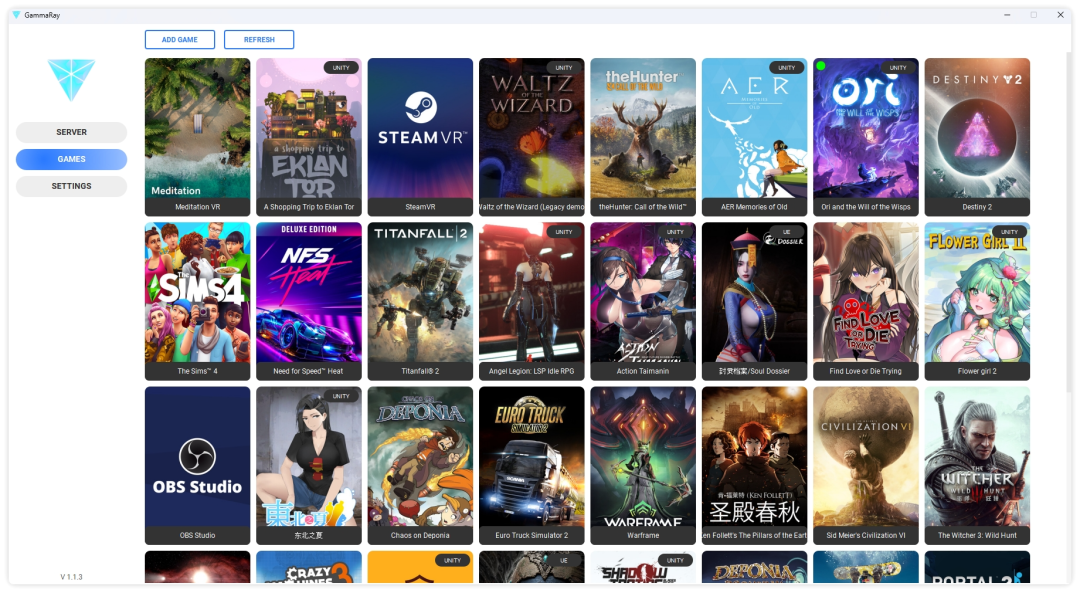Click the UNITY badge on AER tile
This screenshot has height=593, width=1080.
(x=786, y=68)
